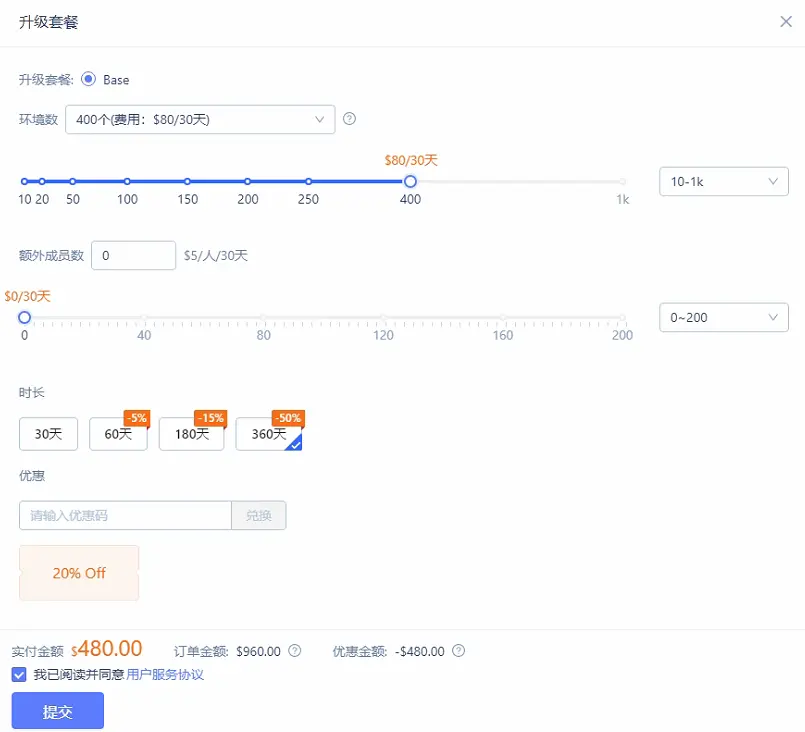This screenshot has width=805, height=732.
Task: Click the member slider handle at 0
Action: [x=24, y=317]
